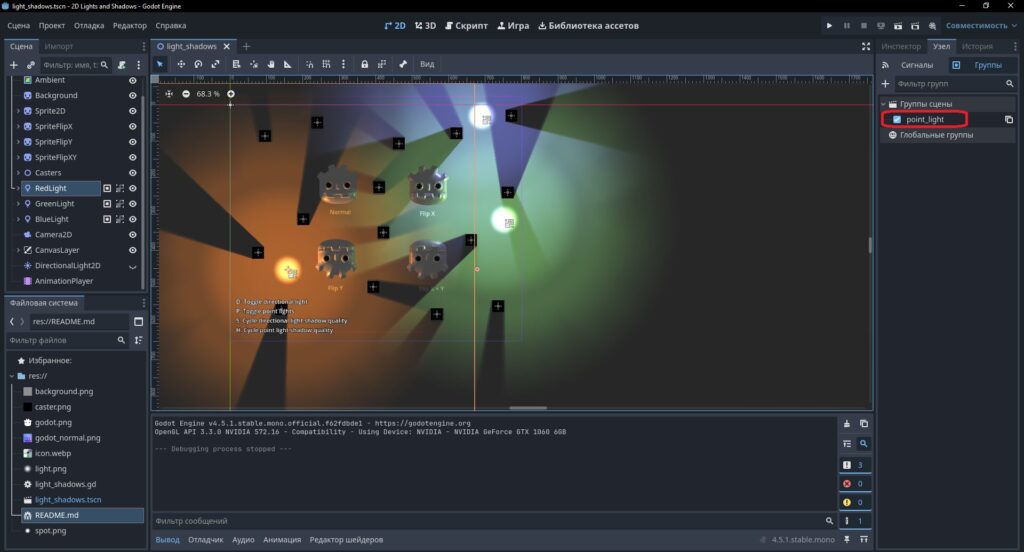Stop the running project

pyautogui.click(x=864, y=25)
